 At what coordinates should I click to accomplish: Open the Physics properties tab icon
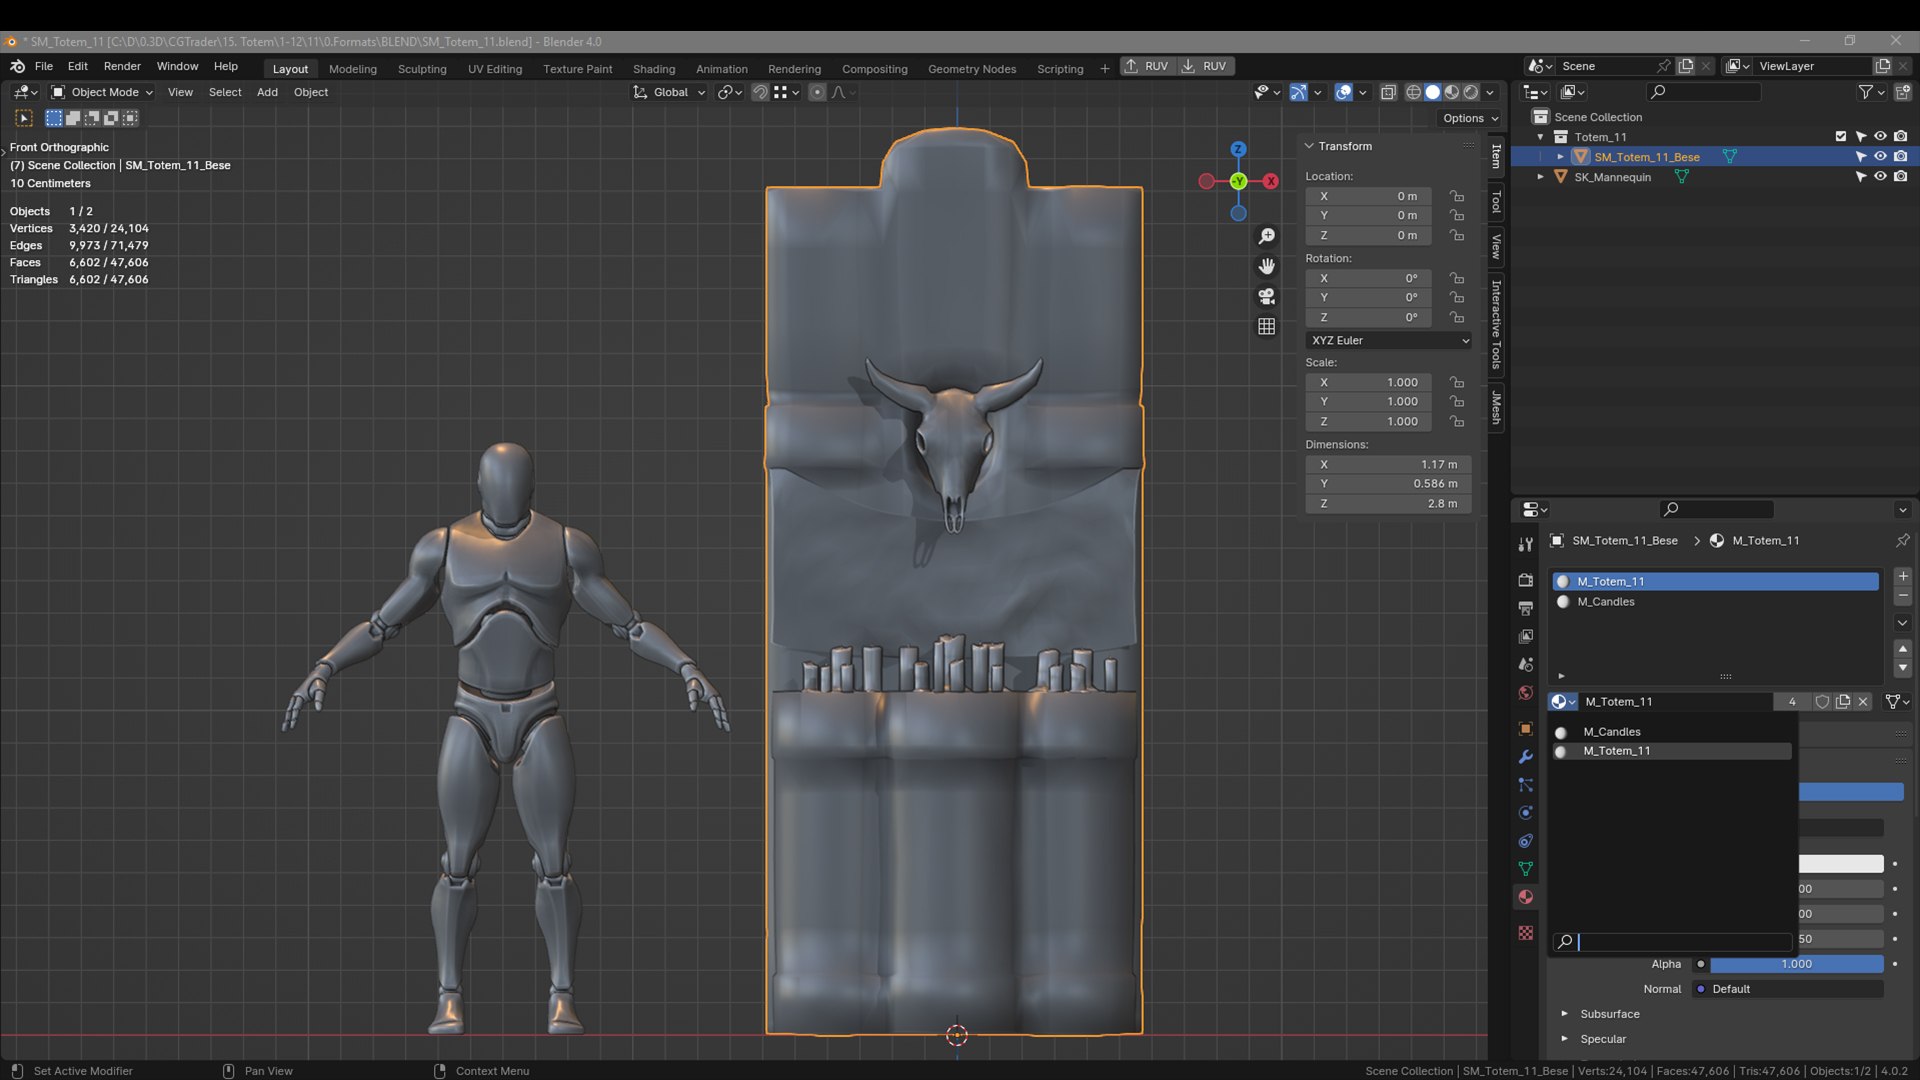(x=1525, y=813)
